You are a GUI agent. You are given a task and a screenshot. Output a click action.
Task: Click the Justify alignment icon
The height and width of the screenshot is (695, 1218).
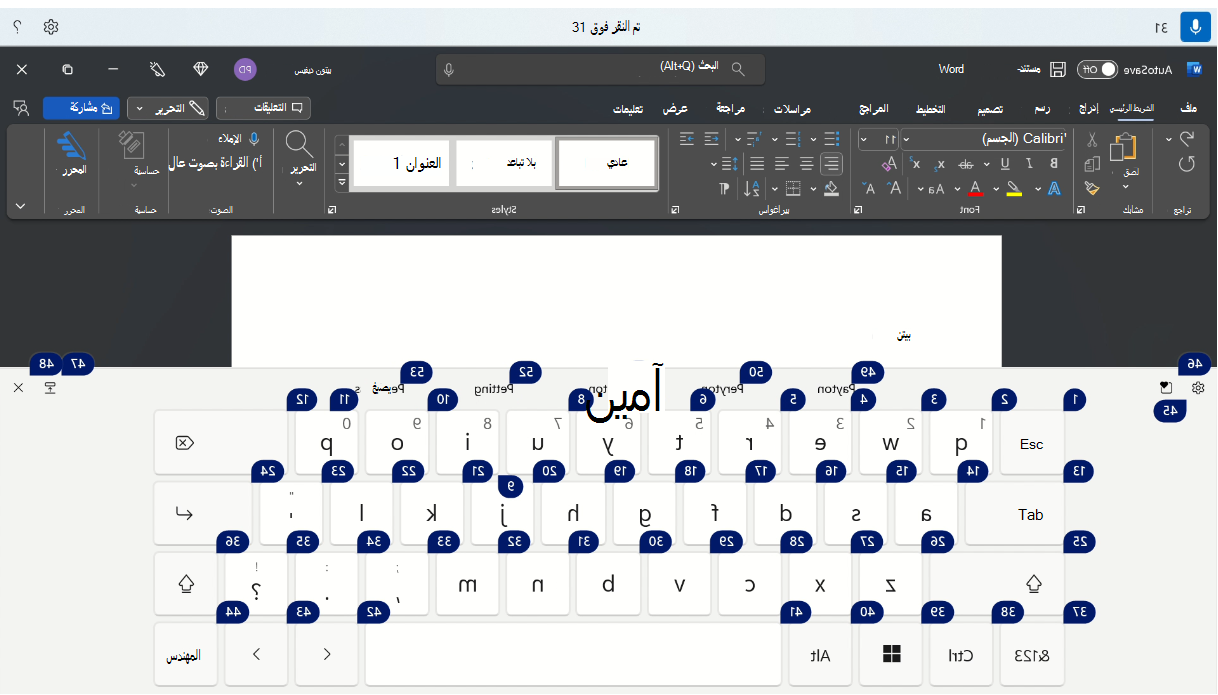pyautogui.click(x=757, y=164)
